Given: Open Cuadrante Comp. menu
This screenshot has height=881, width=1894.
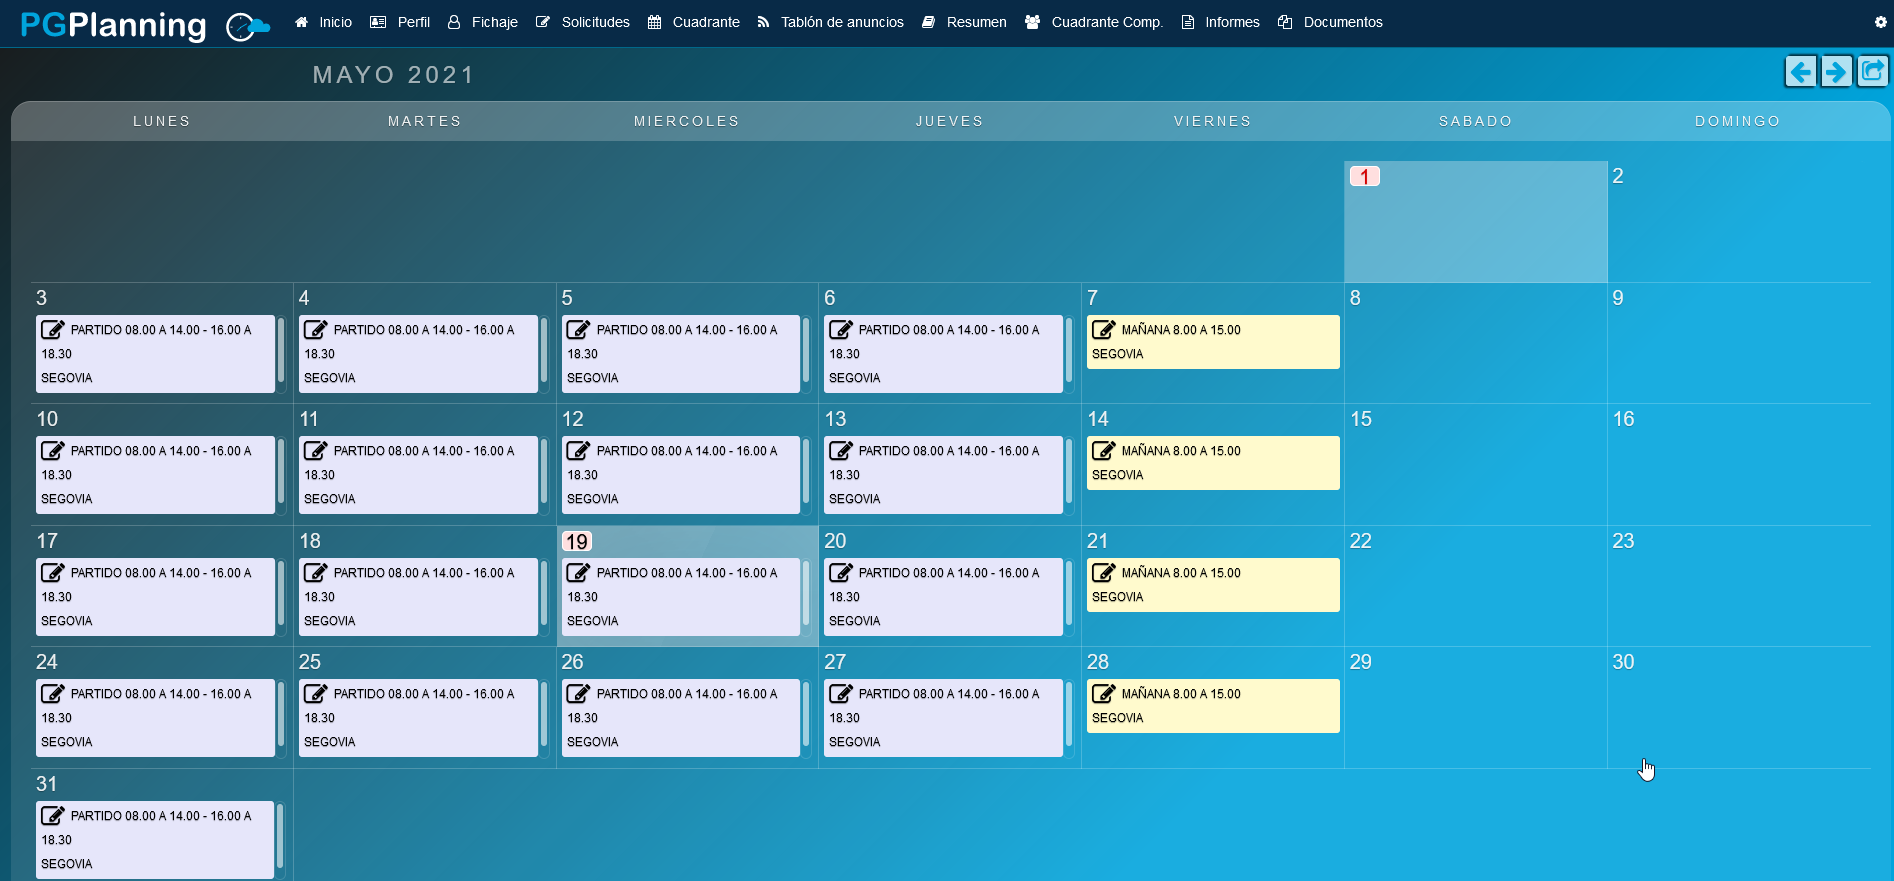Looking at the screenshot, I should [x=1094, y=22].
